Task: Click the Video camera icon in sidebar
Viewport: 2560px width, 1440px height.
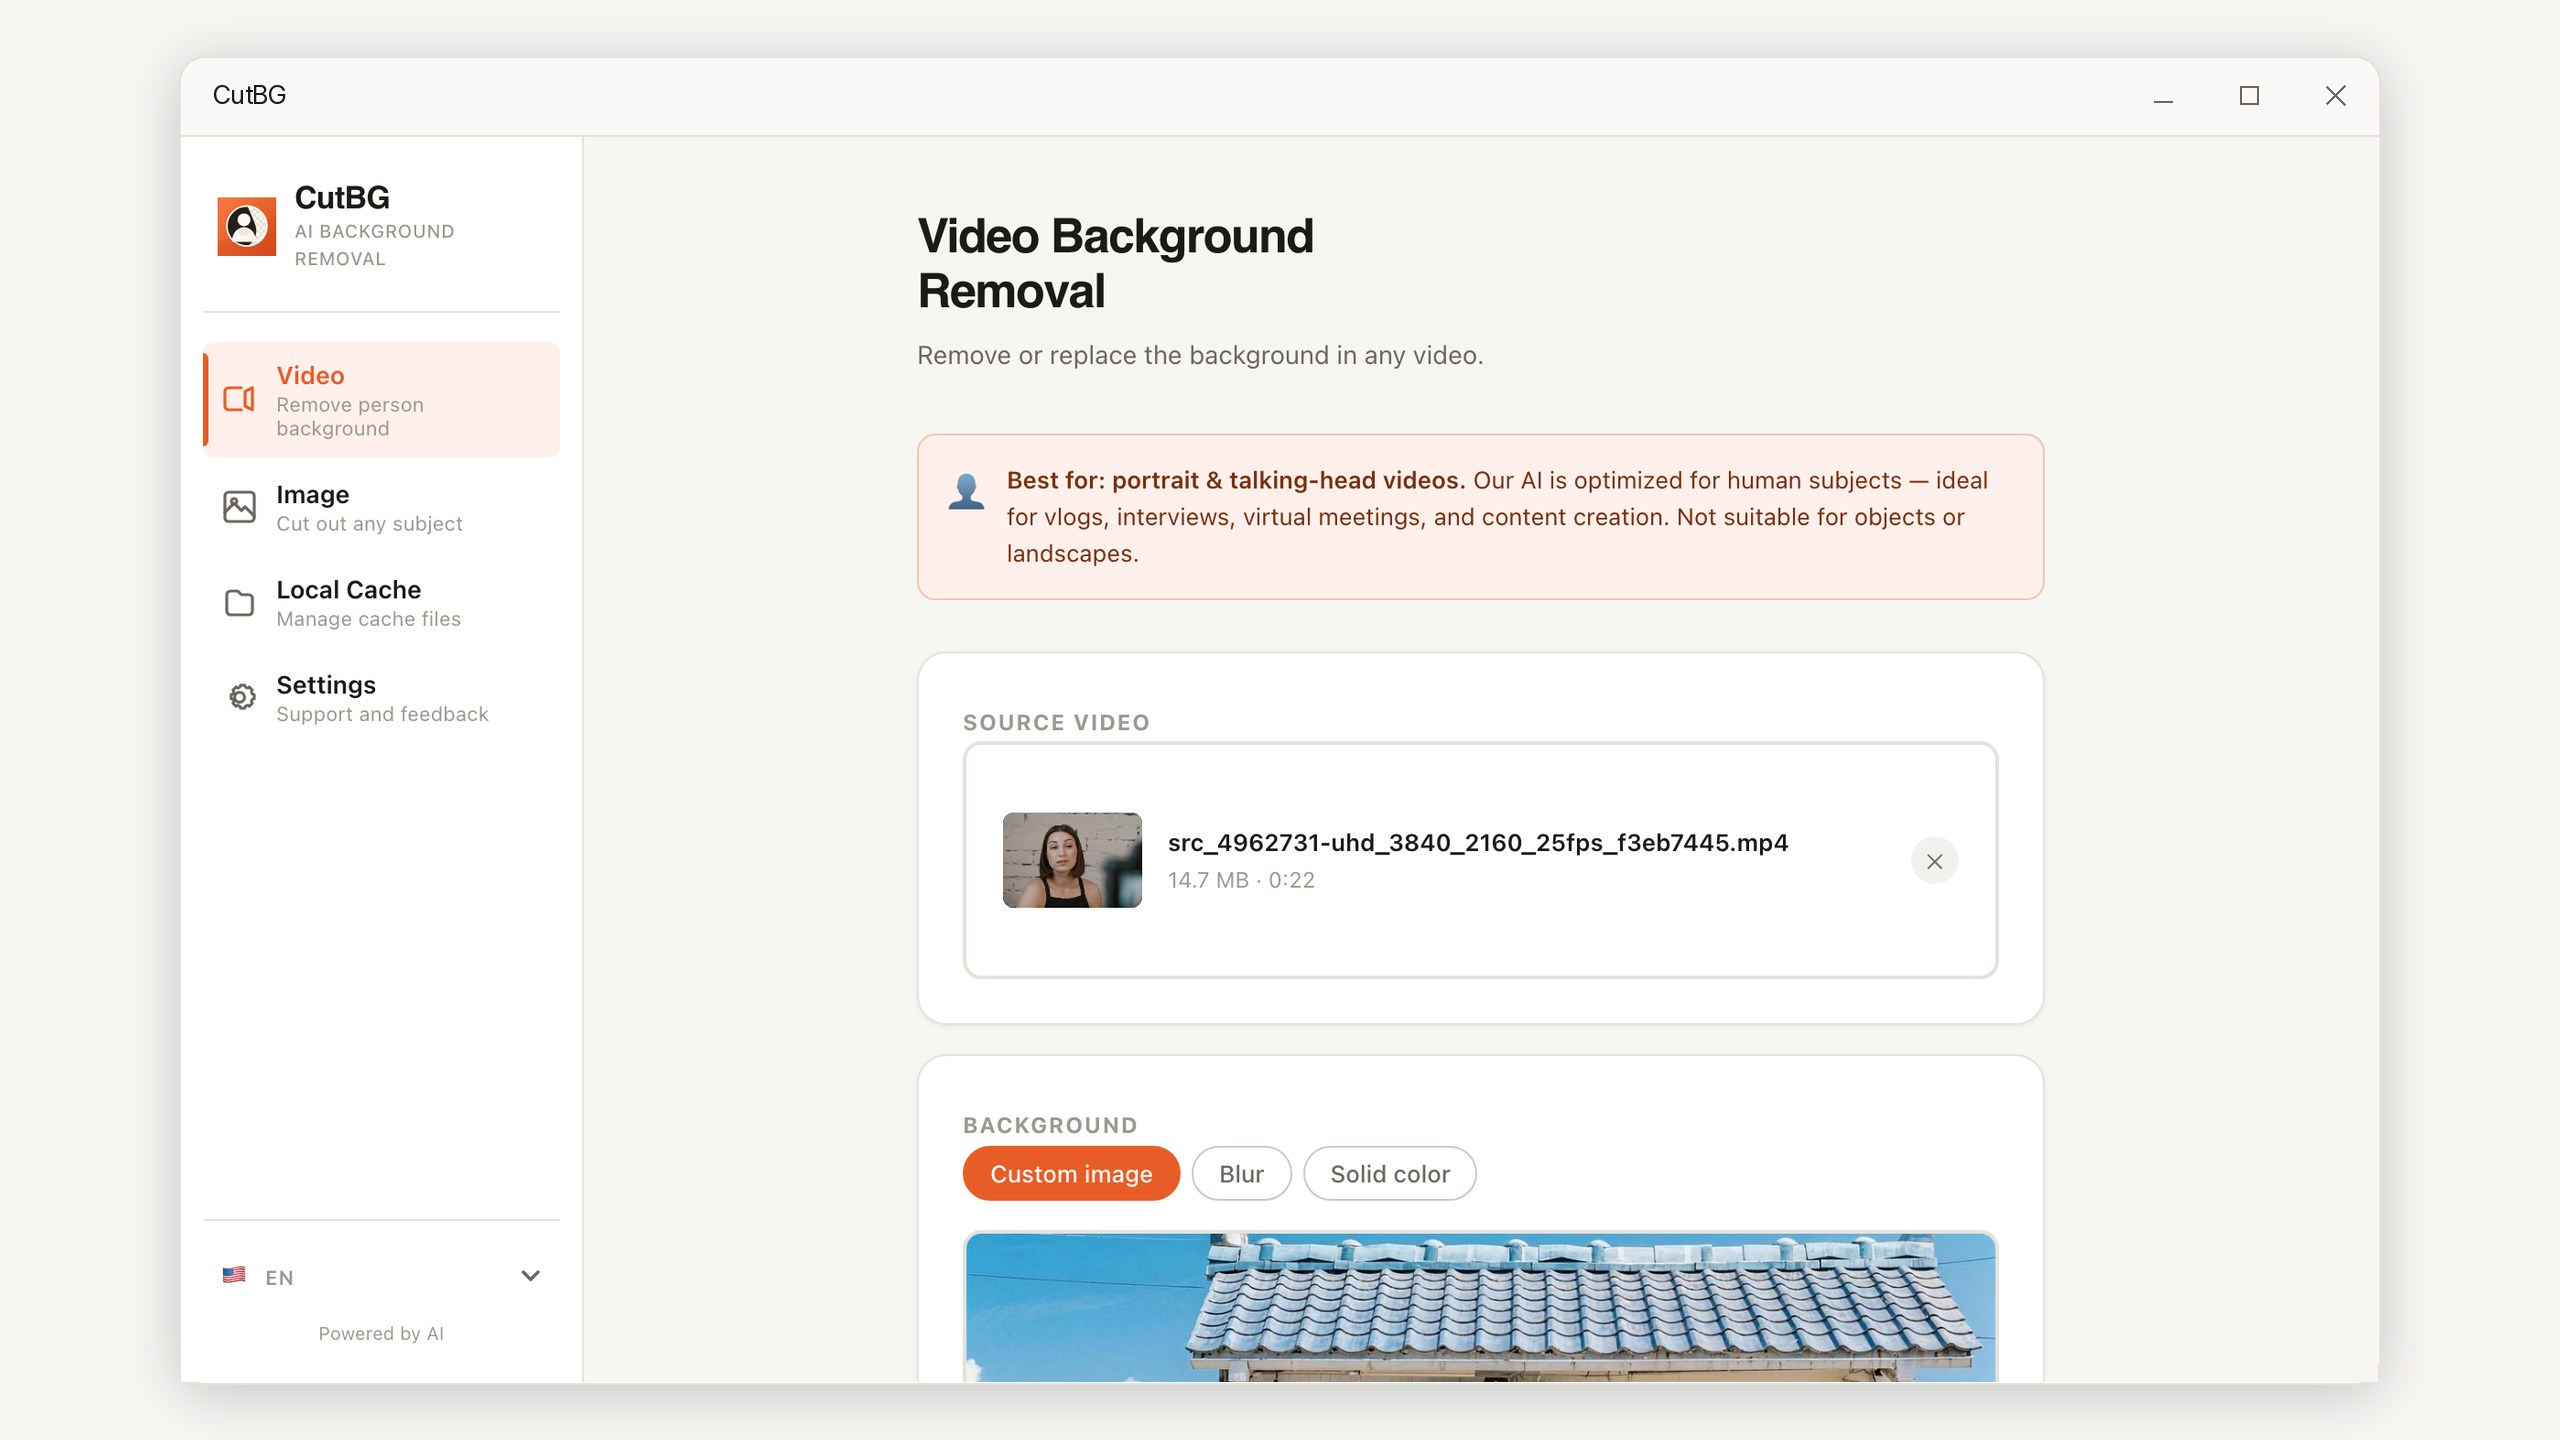Action: point(239,400)
